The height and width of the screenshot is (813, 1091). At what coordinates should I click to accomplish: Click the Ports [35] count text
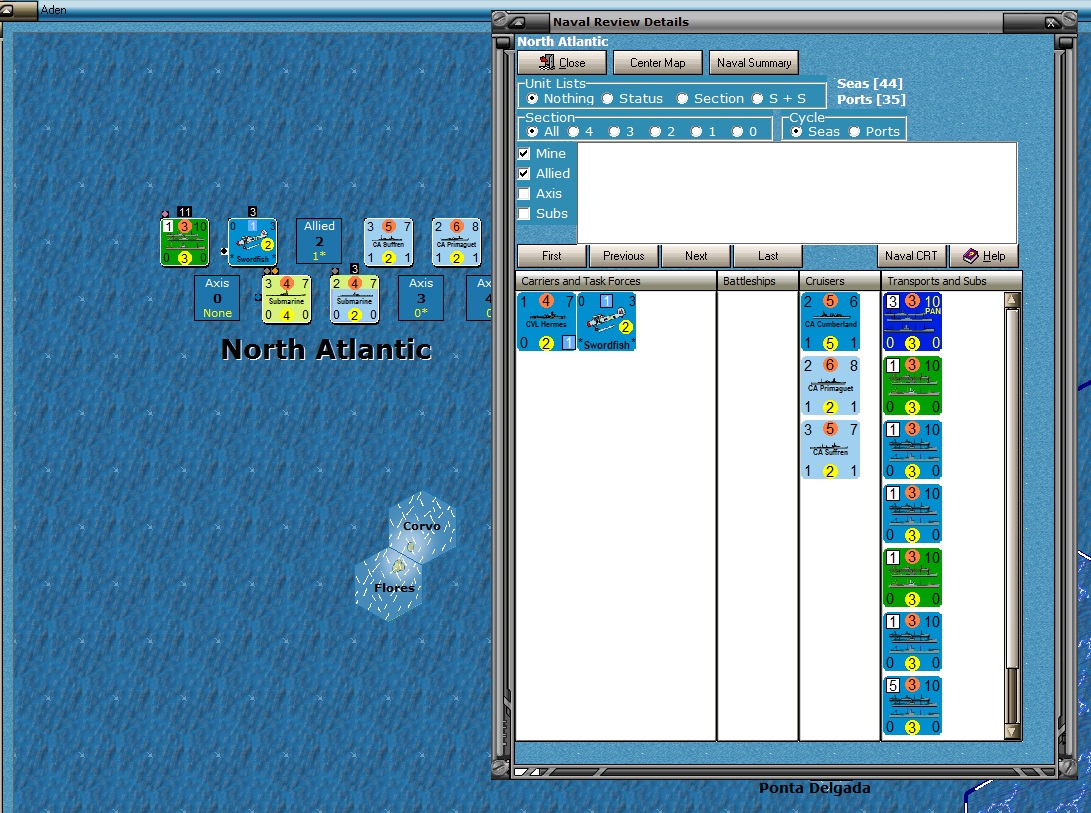click(x=871, y=100)
